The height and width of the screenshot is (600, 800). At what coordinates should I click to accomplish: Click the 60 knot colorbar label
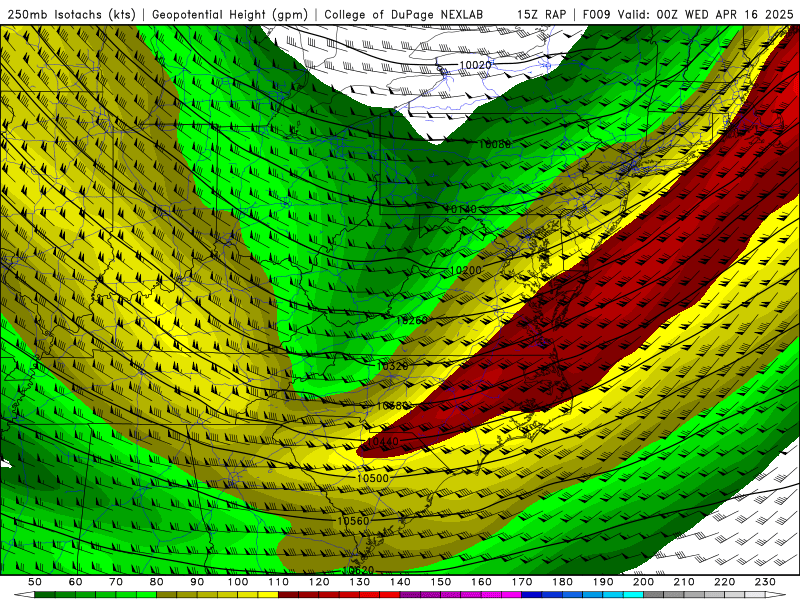click(76, 582)
